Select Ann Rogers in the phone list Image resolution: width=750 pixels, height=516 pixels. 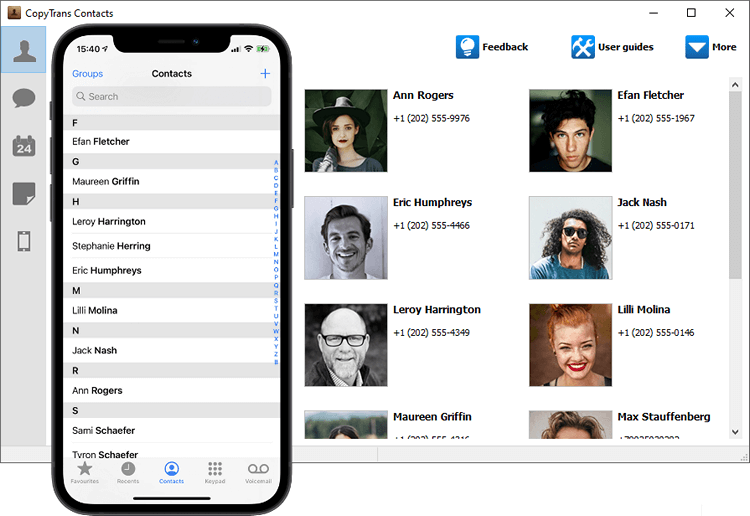171,390
